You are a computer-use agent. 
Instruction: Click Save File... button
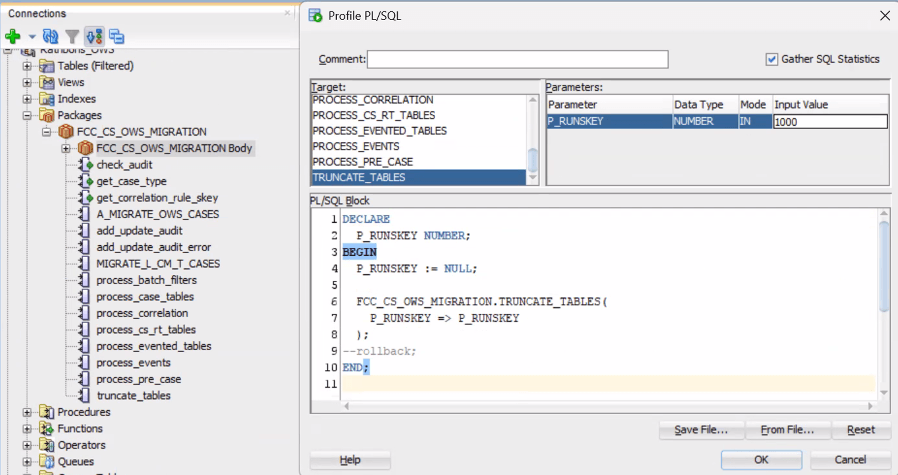[702, 430]
